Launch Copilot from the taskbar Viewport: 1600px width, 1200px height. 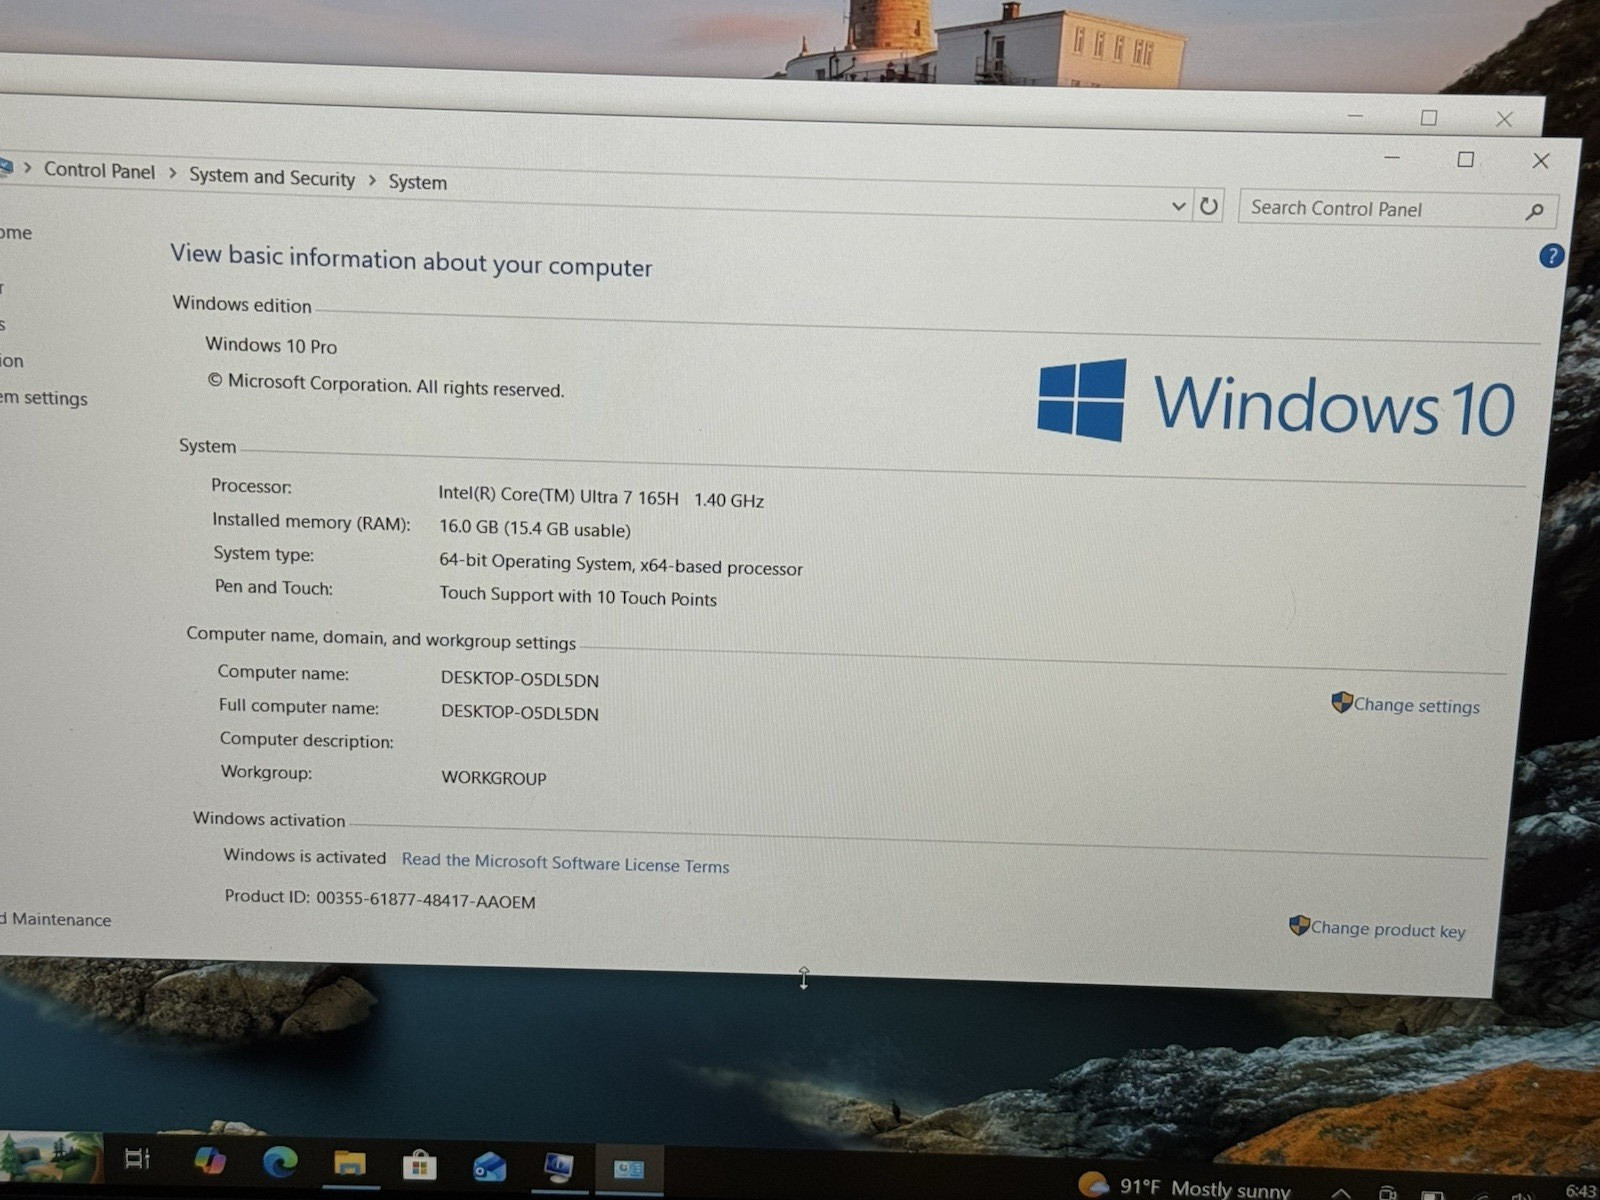[x=209, y=1160]
